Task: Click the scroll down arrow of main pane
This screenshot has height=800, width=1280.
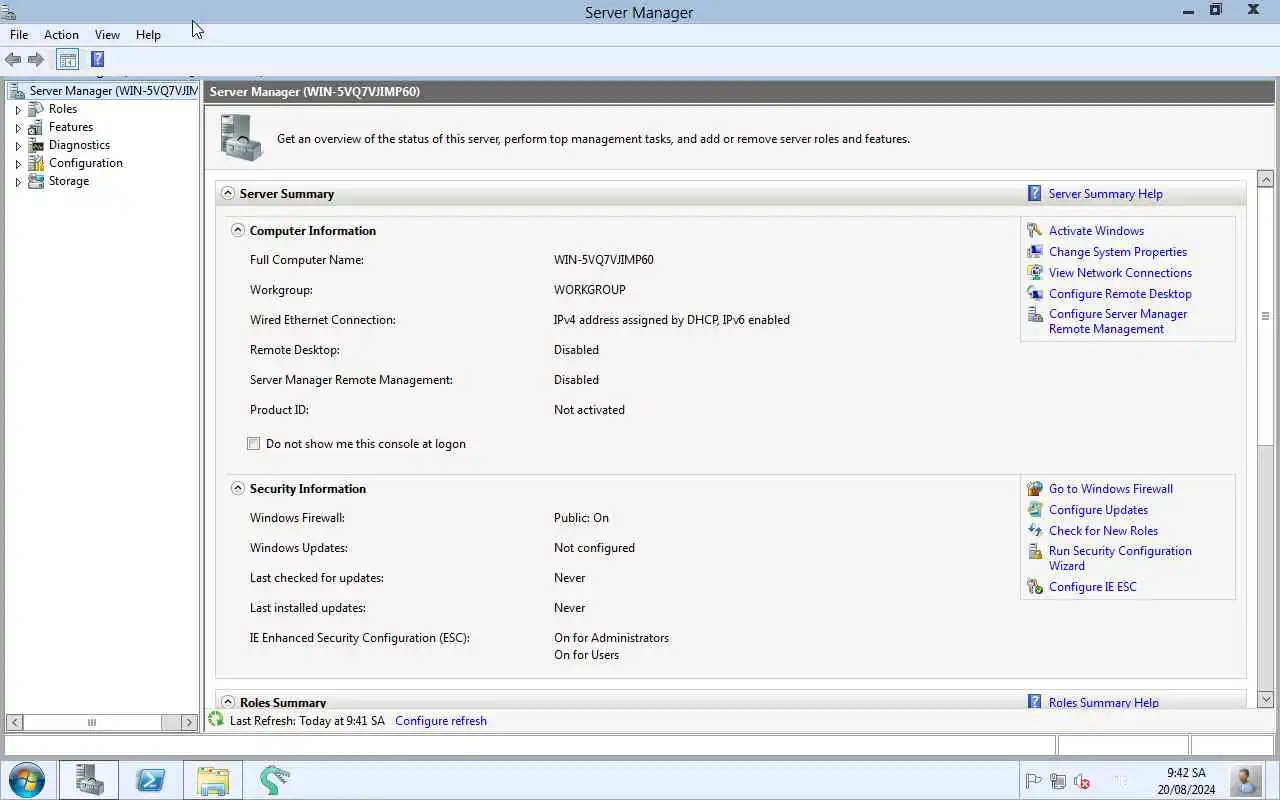Action: point(1265,699)
